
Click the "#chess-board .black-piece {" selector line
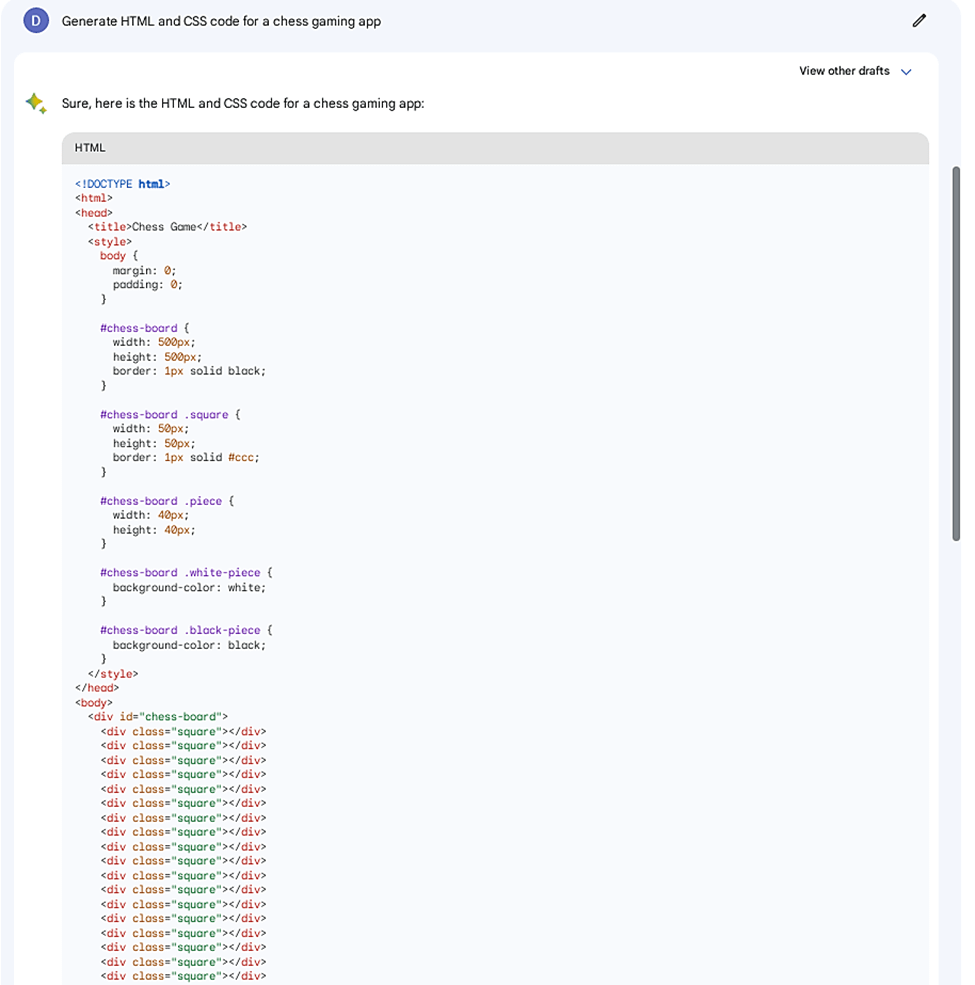click(x=187, y=630)
